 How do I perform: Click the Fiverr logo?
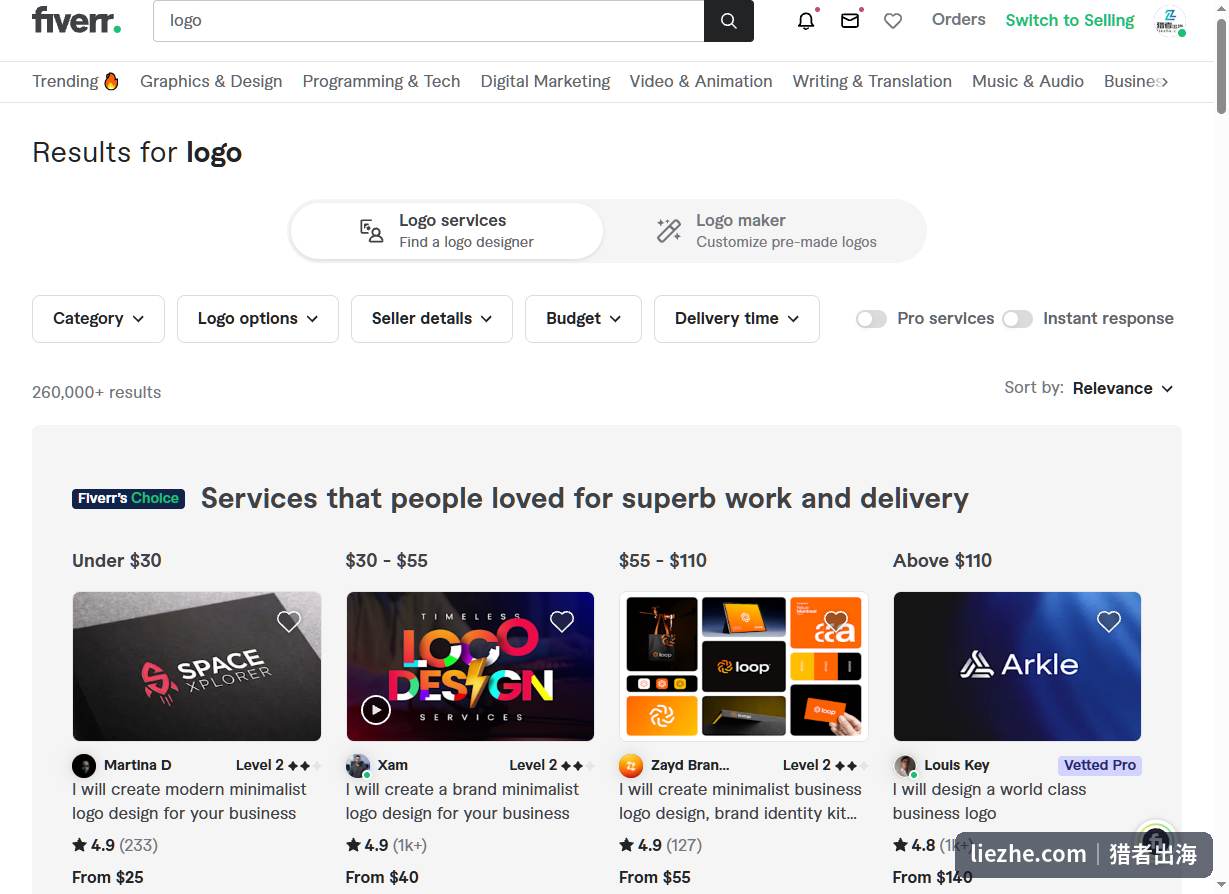click(76, 20)
